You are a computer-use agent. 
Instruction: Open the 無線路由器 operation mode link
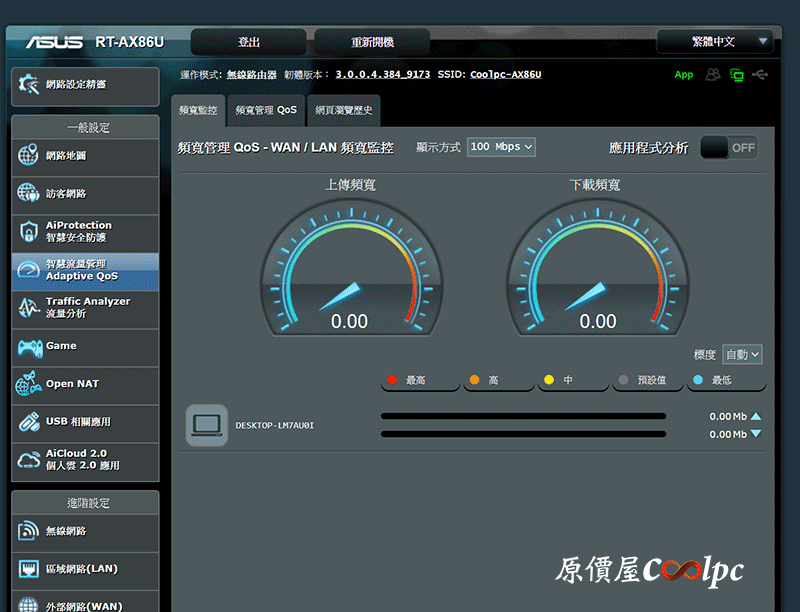point(252,75)
